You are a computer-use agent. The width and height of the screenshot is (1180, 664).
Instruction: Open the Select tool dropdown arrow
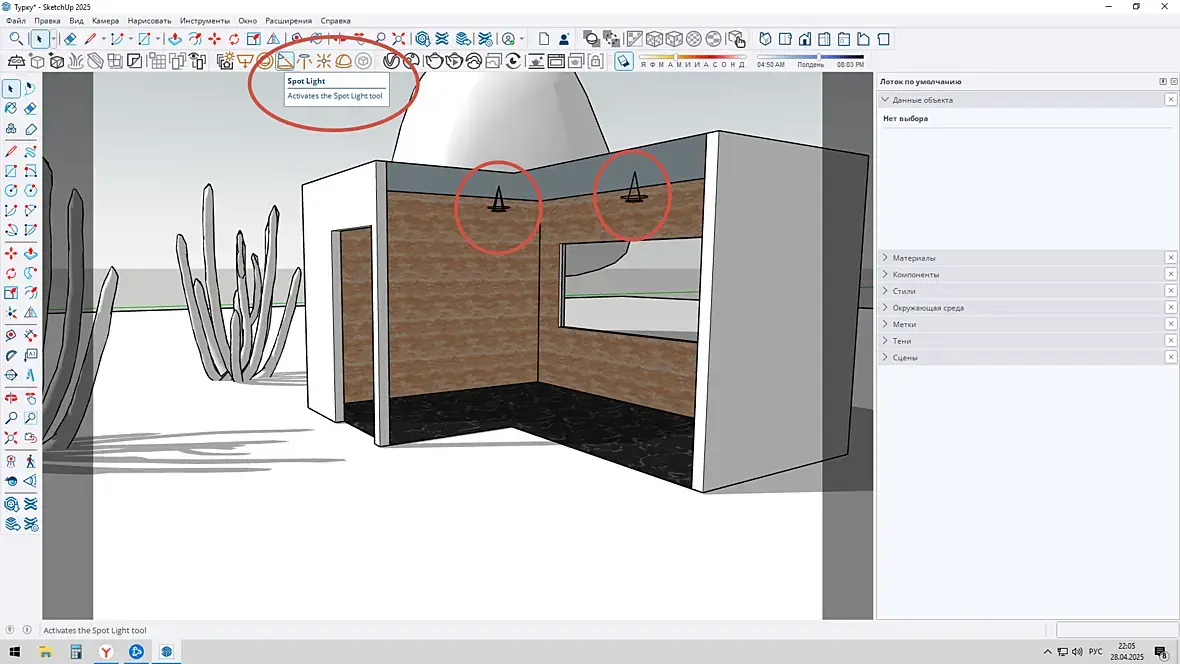53,38
